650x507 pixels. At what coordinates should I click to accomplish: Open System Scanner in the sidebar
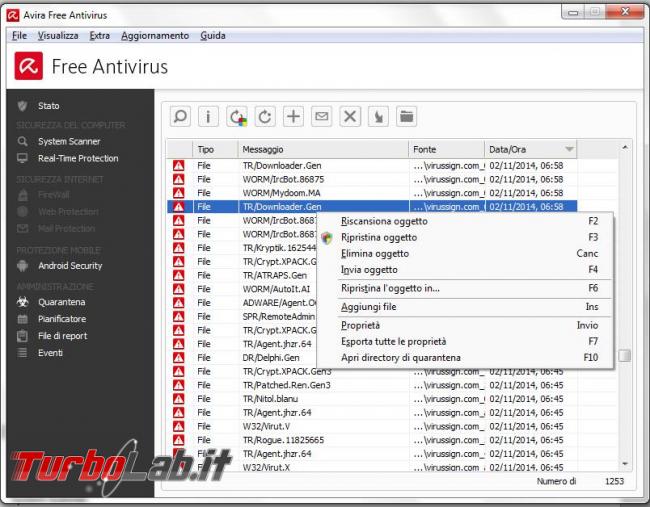[69, 141]
